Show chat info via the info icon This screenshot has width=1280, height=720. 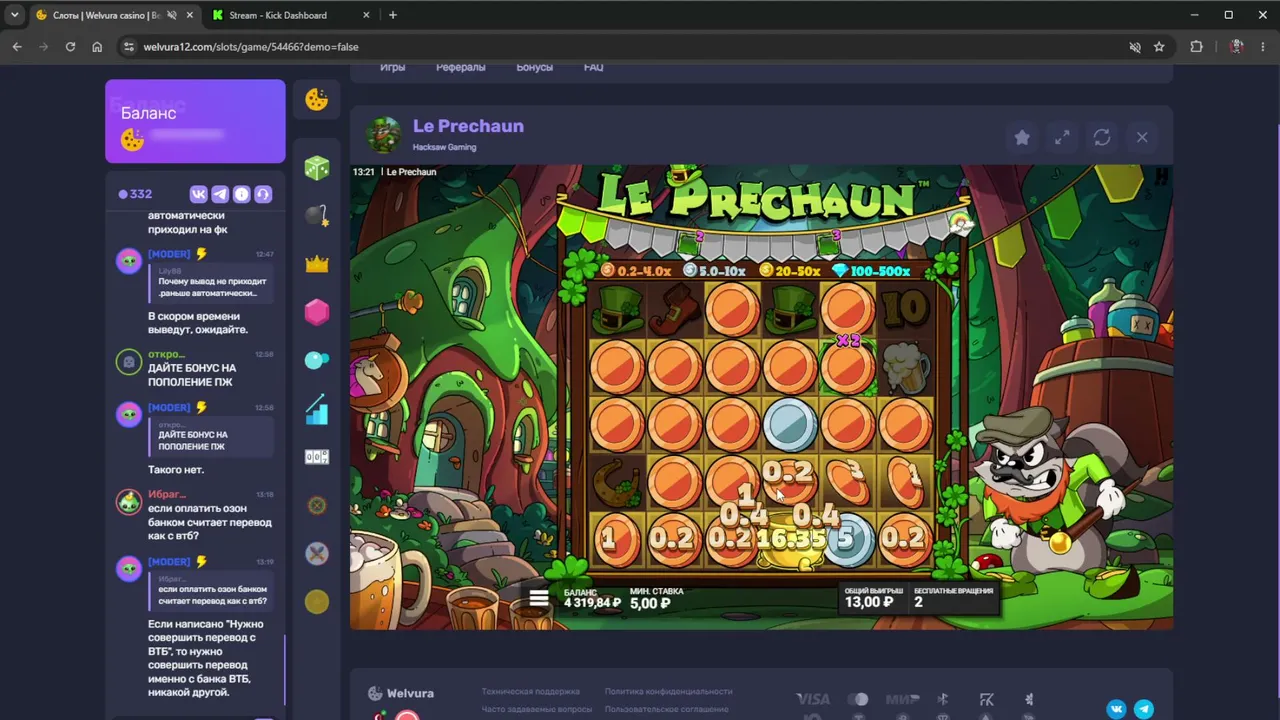pyautogui.click(x=241, y=194)
